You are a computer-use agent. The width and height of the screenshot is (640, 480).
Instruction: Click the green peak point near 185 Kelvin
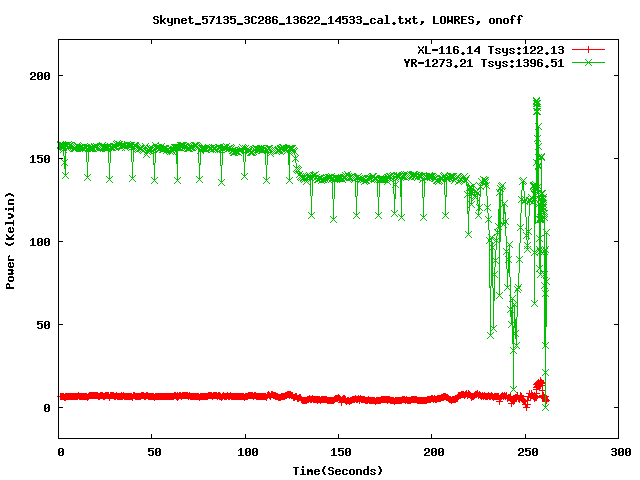click(x=537, y=101)
